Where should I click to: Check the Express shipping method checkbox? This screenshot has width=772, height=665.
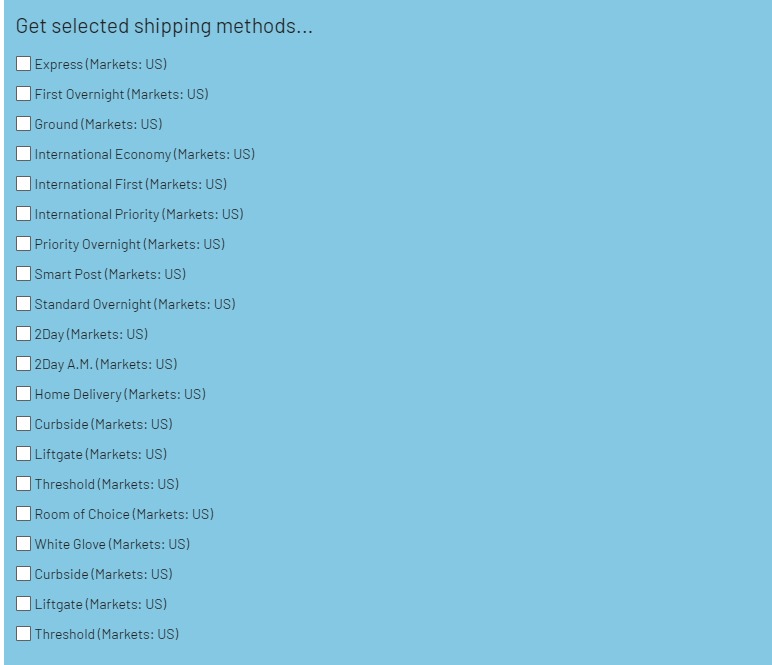click(x=23, y=64)
